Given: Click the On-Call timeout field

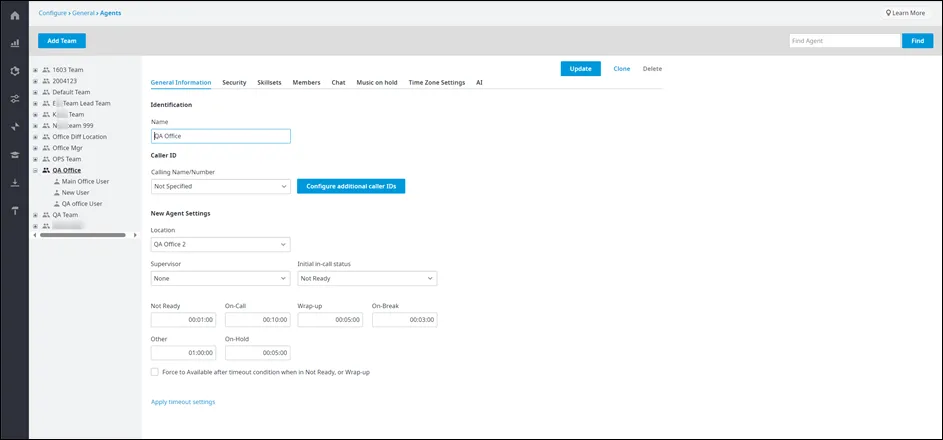Looking at the screenshot, I should (x=258, y=320).
